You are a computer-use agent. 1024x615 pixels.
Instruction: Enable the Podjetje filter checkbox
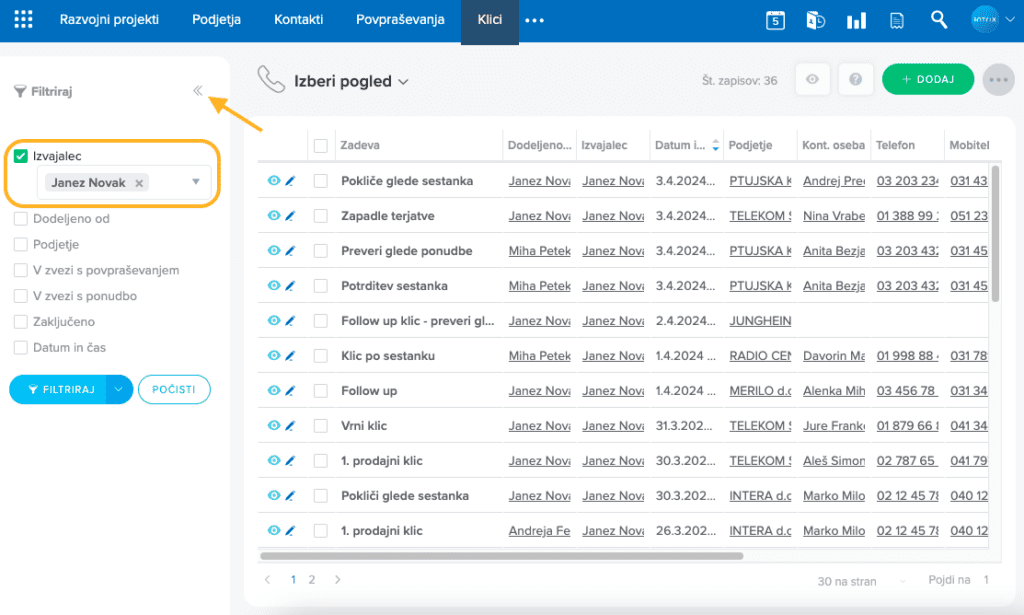point(21,244)
